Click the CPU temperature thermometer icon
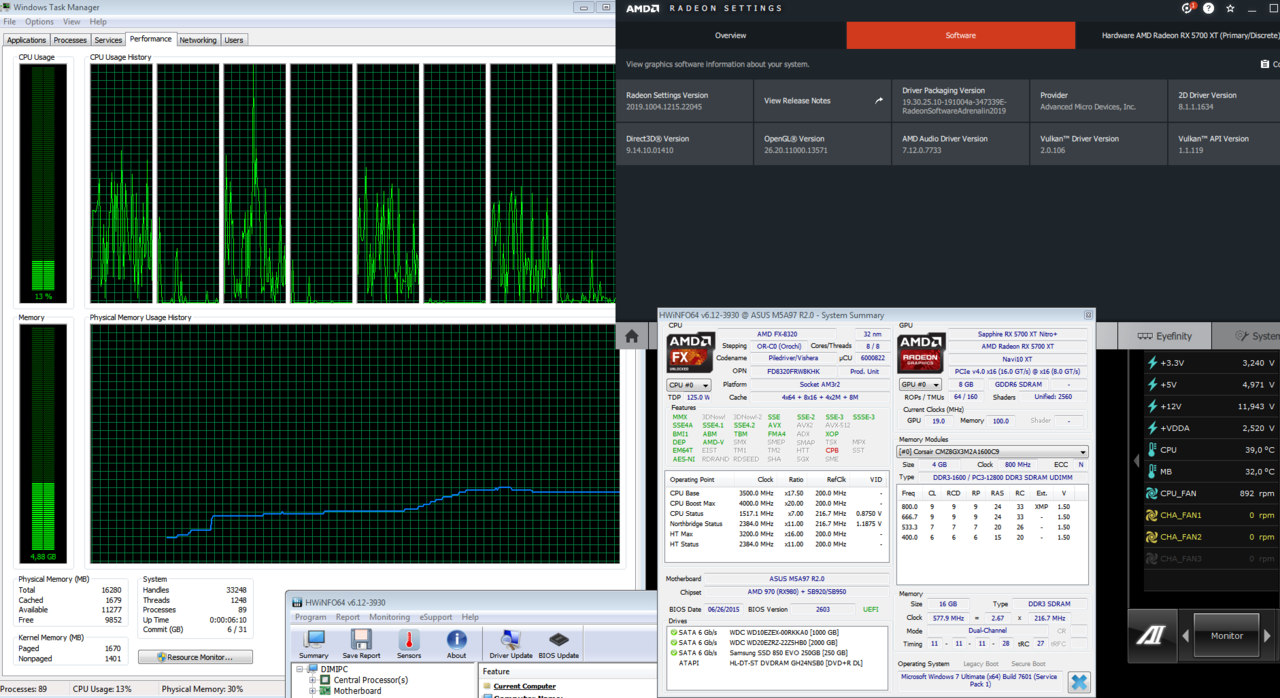 (1152, 450)
